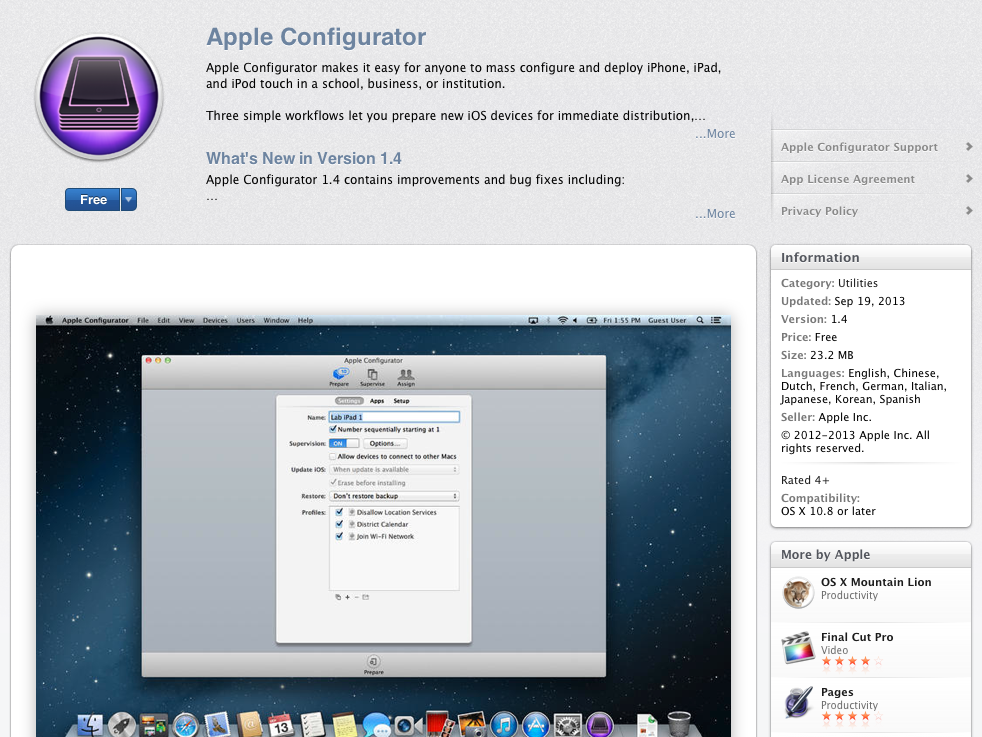
Task: Expand the arrow next to the Free button
Action: point(129,199)
